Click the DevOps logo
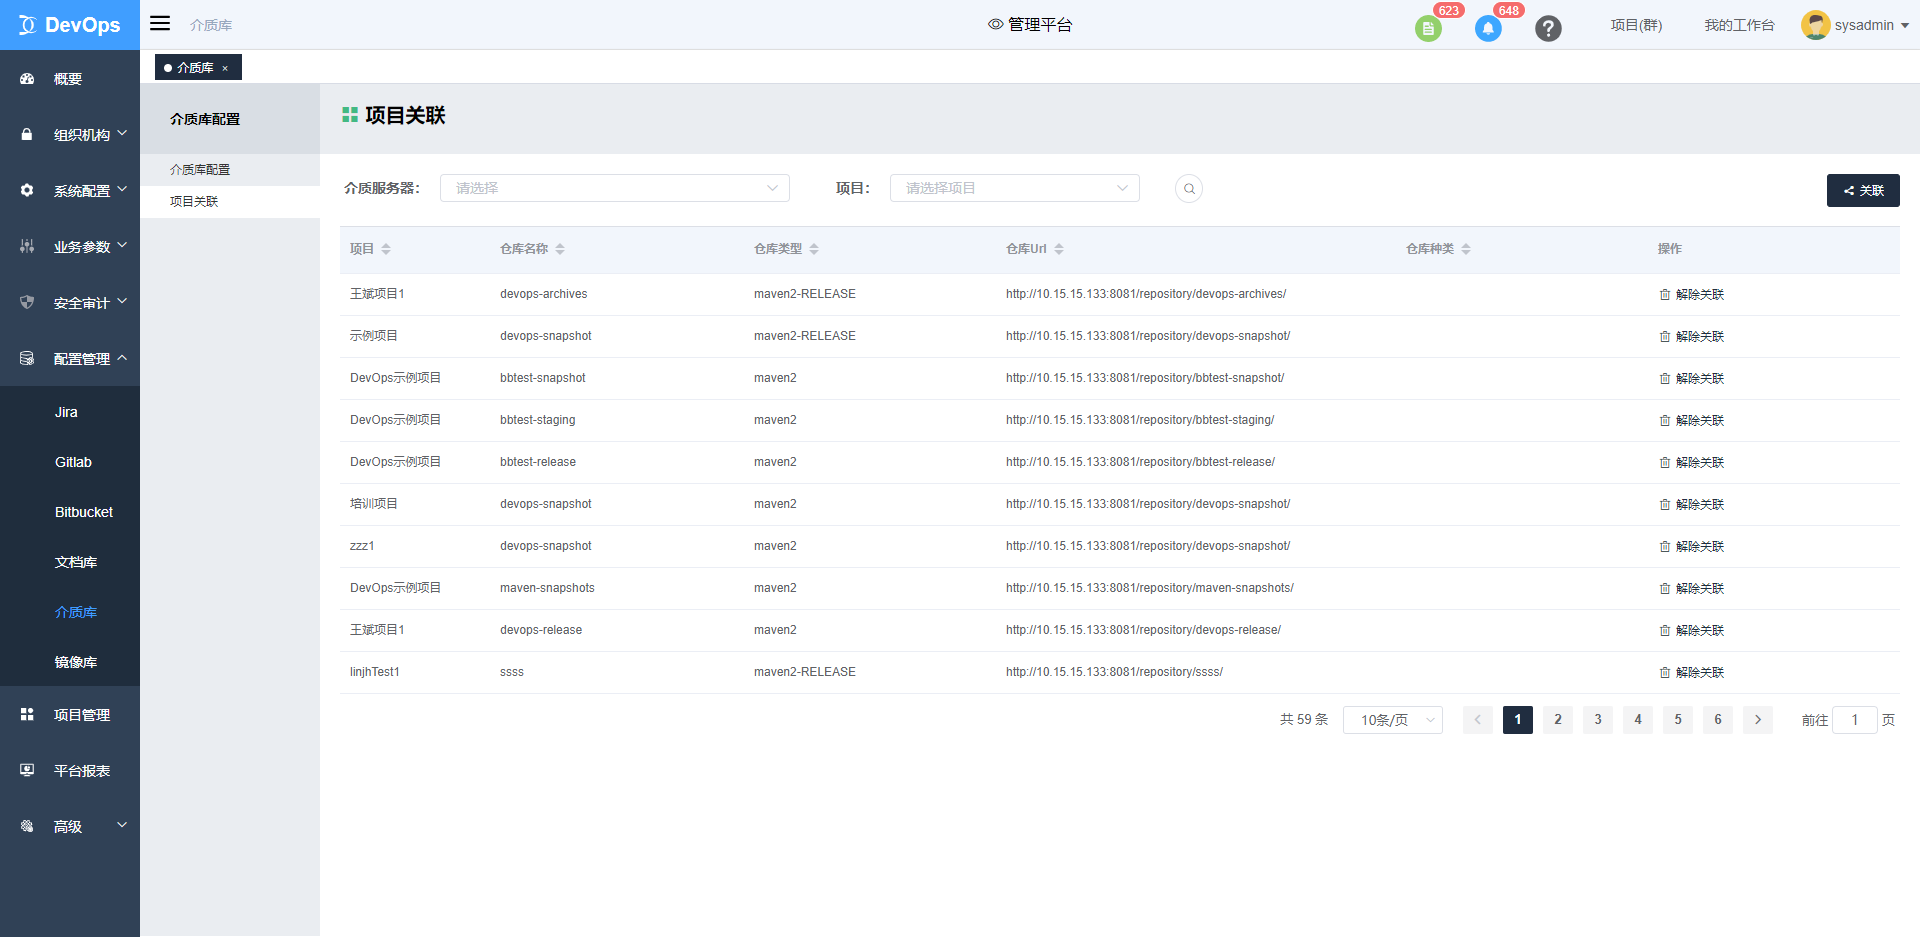 [x=70, y=25]
